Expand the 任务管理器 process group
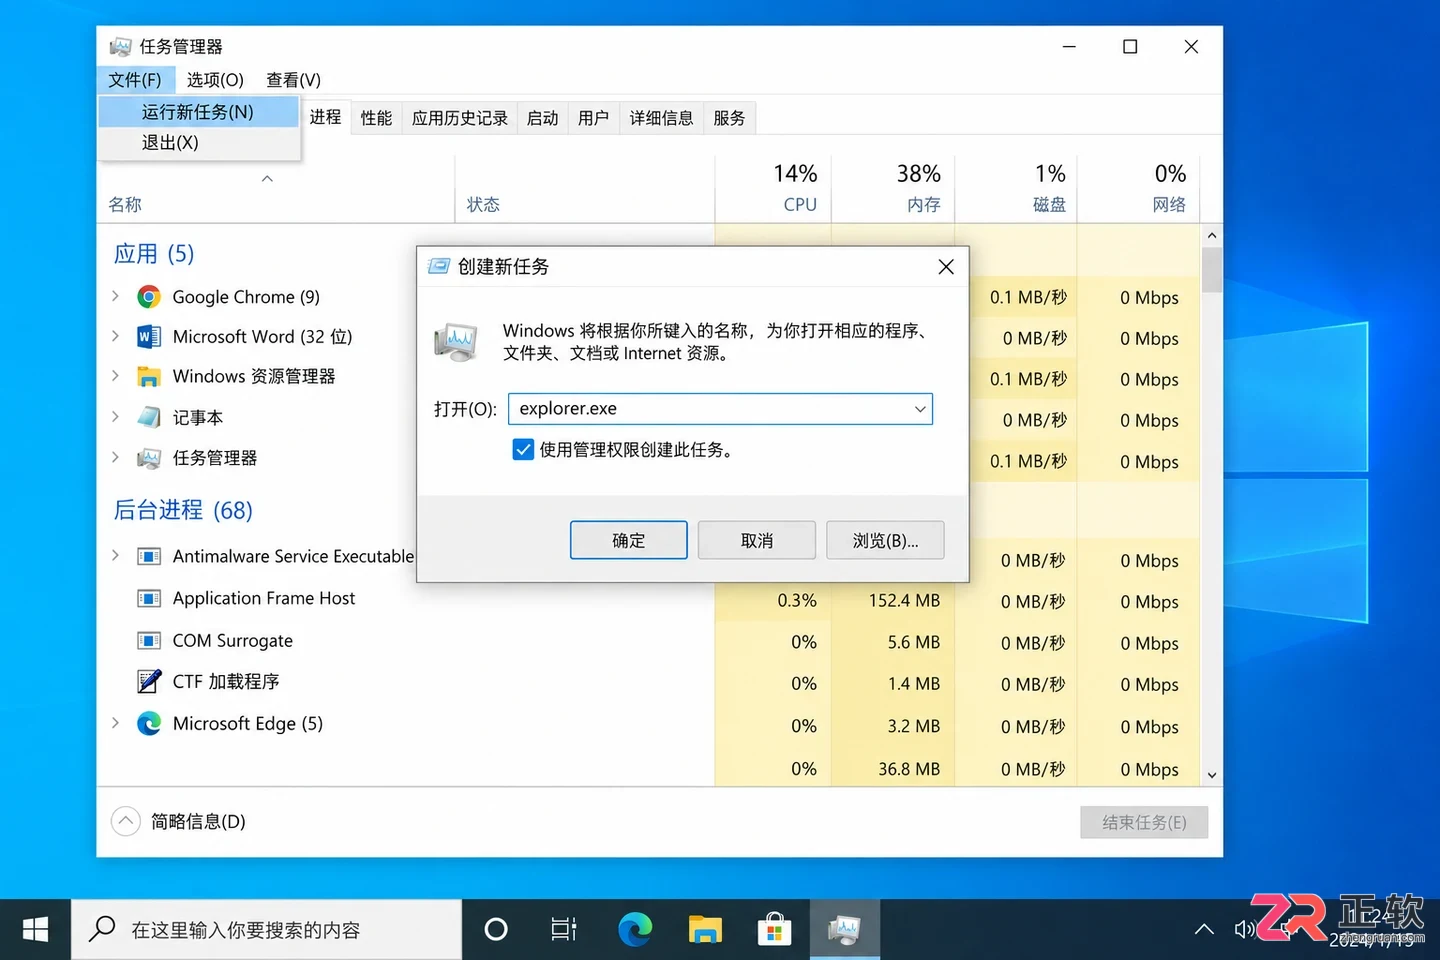 [116, 457]
